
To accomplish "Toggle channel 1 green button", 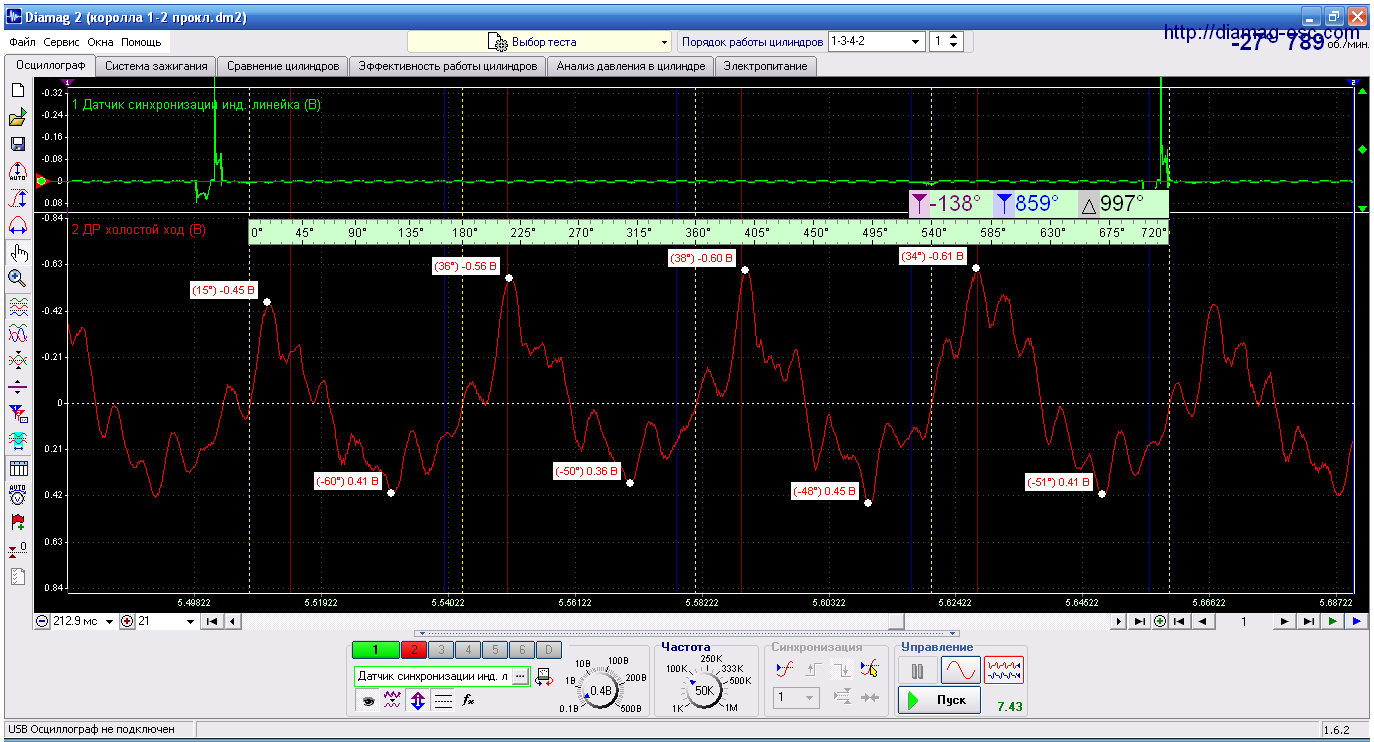I will click(x=375, y=650).
